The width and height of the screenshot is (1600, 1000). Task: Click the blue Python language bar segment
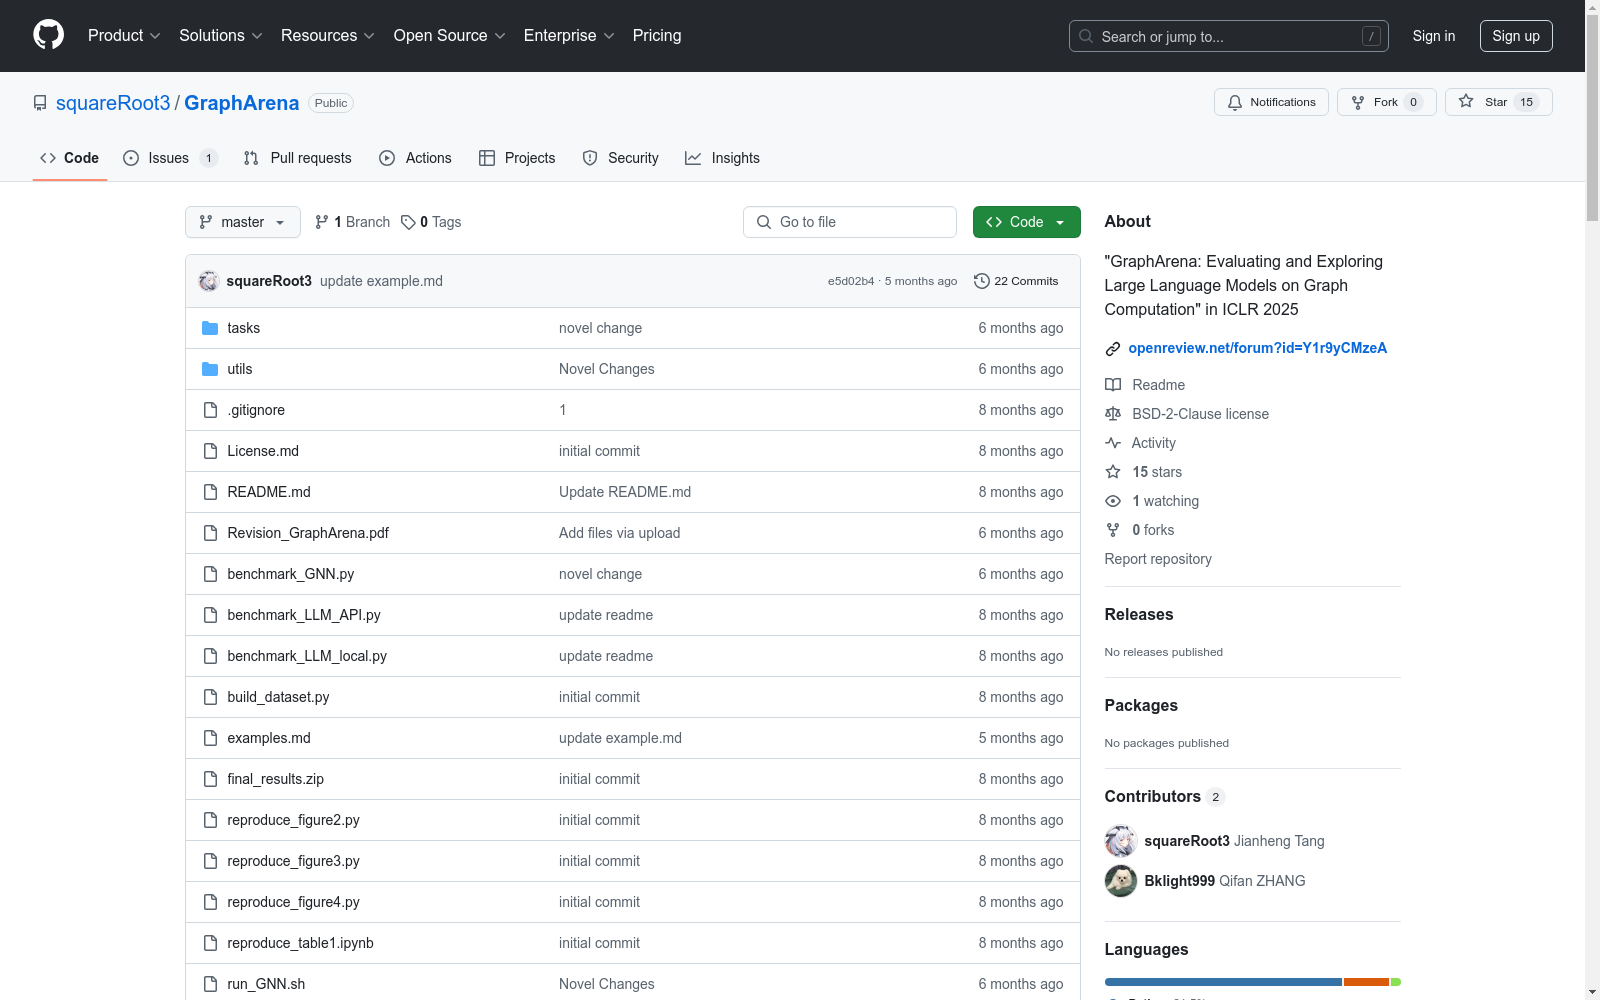(1223, 982)
